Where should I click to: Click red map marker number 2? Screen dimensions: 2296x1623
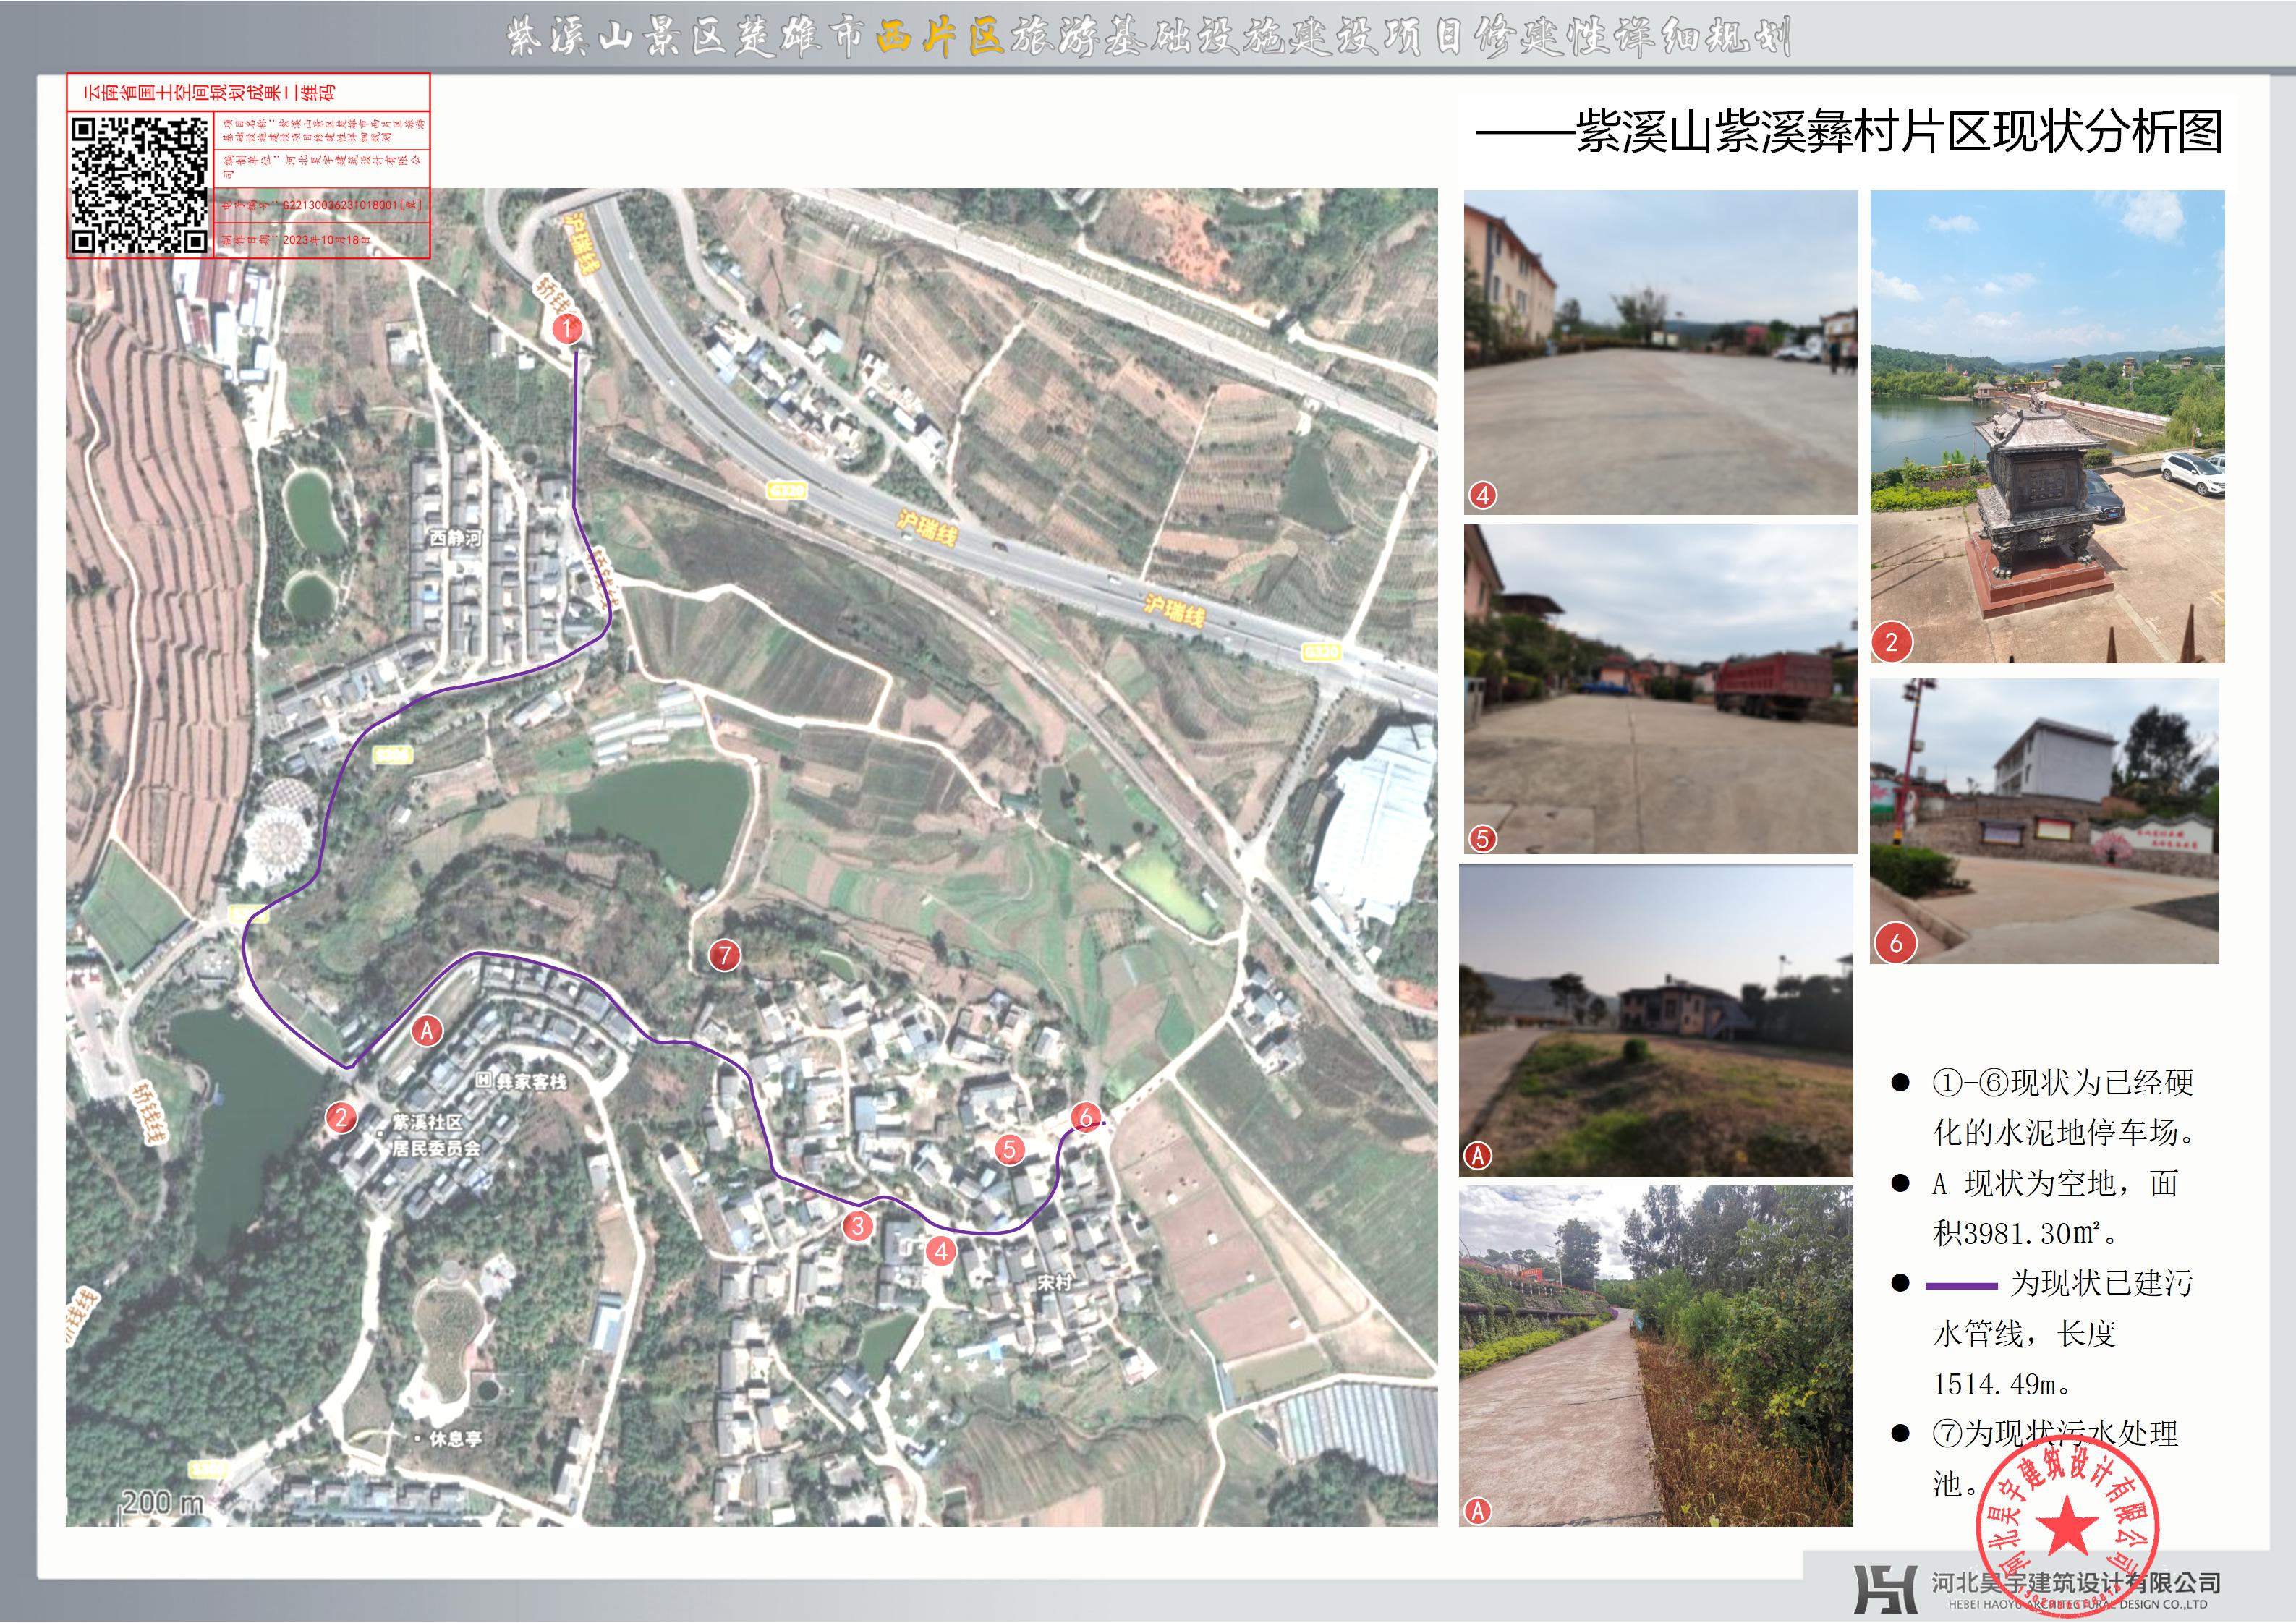pos(341,1118)
